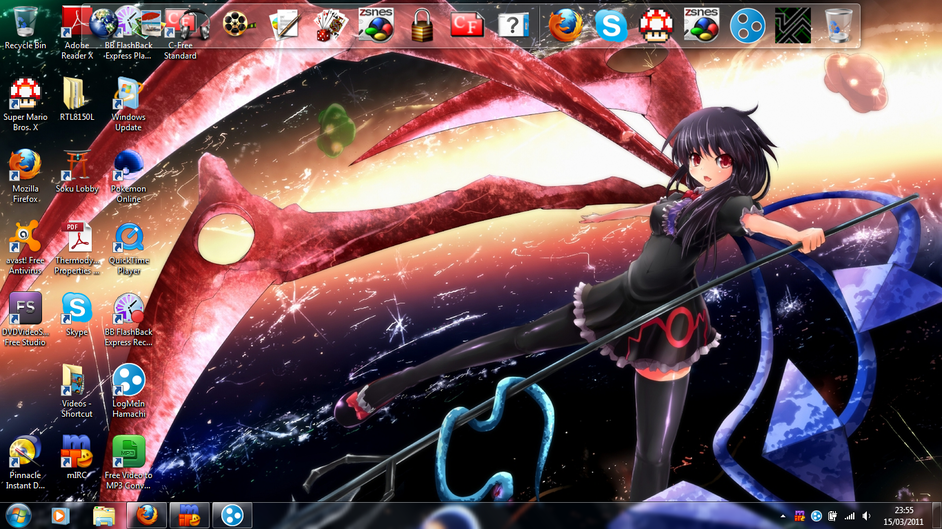This screenshot has width=942, height=529.
Task: Click the DVDVideoSoft Free Studio desktop icon
Action: coord(24,310)
